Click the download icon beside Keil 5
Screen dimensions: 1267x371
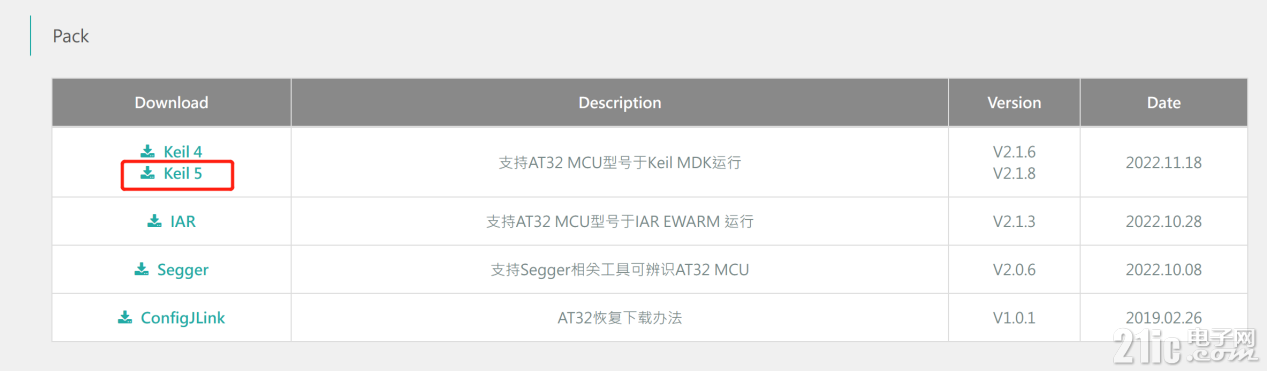(148, 173)
